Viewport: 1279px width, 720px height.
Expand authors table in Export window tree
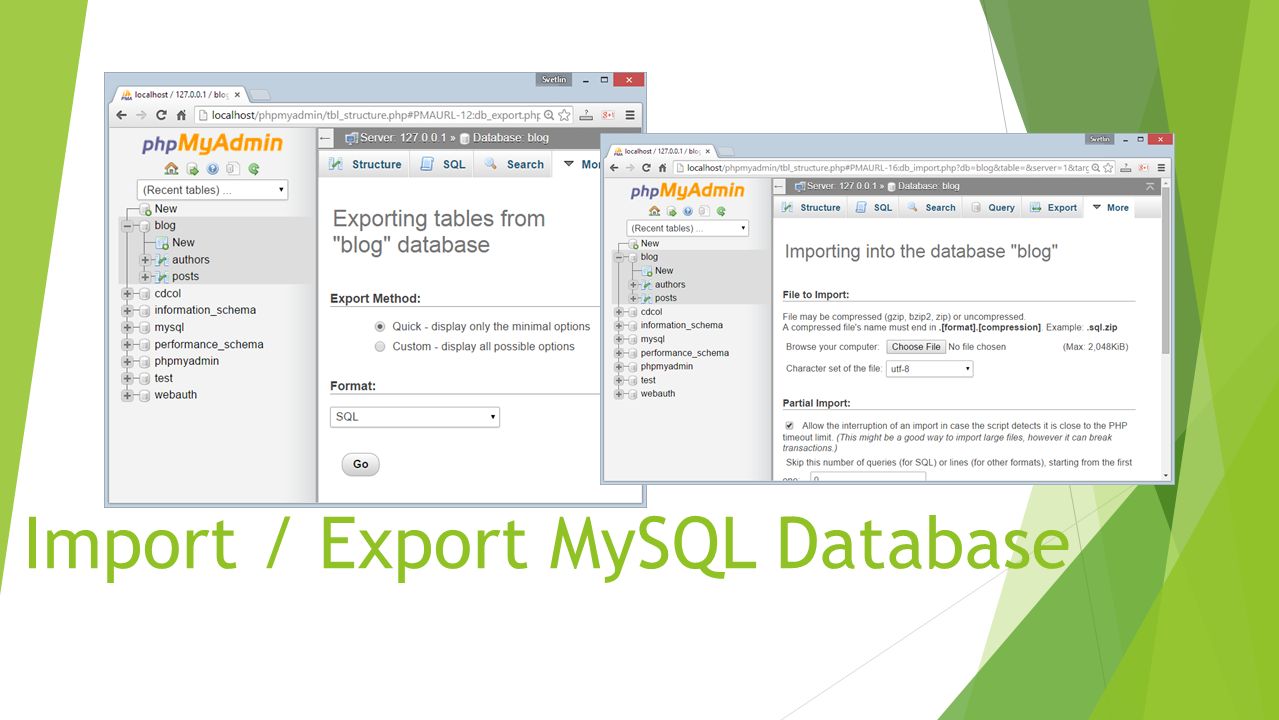[x=145, y=260]
